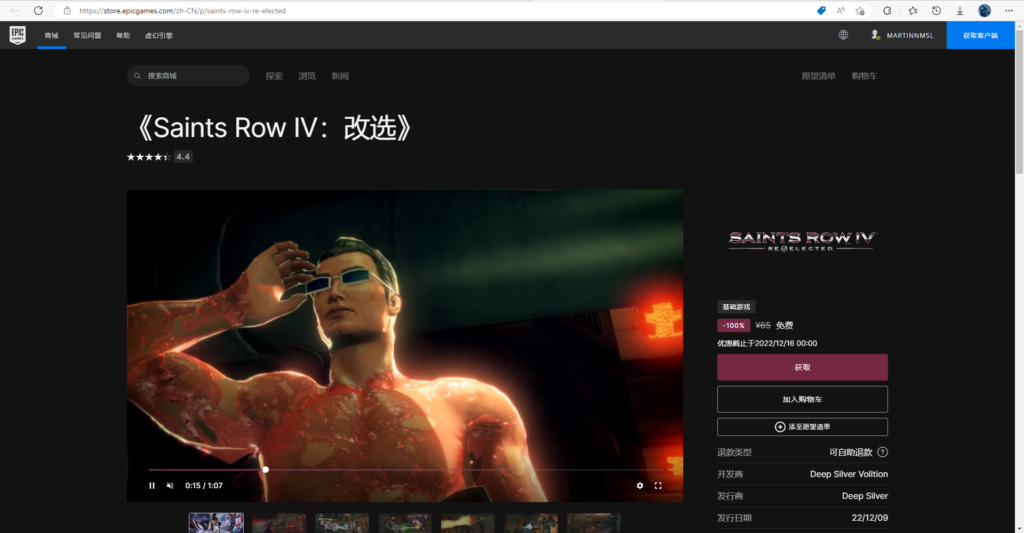Click the 获取 button to claim the game
This screenshot has height=533, width=1024.
[x=802, y=367]
